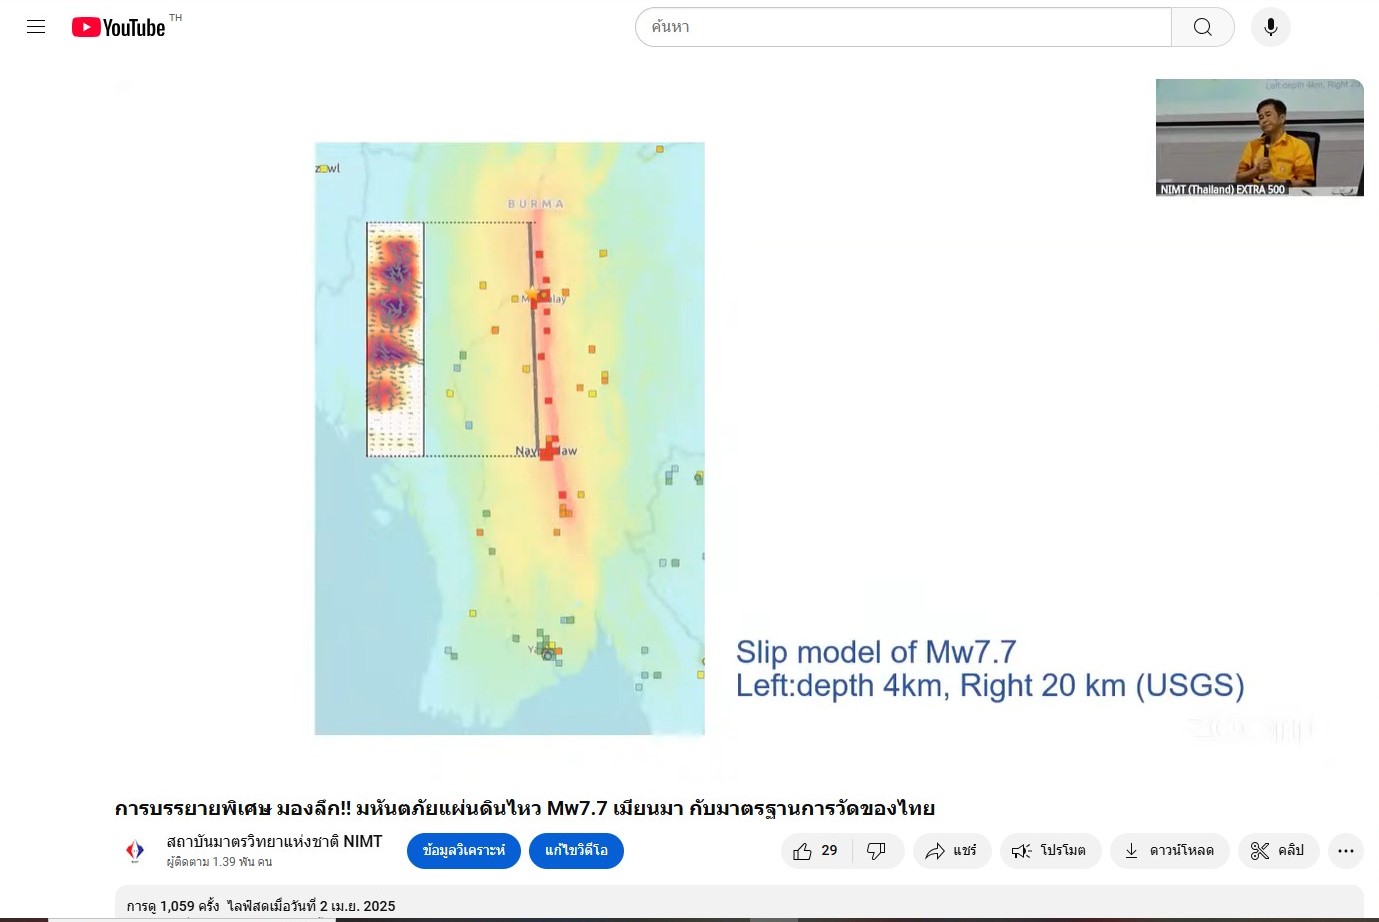This screenshot has width=1379, height=922.
Task: Open the hamburger guide menu
Action: click(36, 27)
